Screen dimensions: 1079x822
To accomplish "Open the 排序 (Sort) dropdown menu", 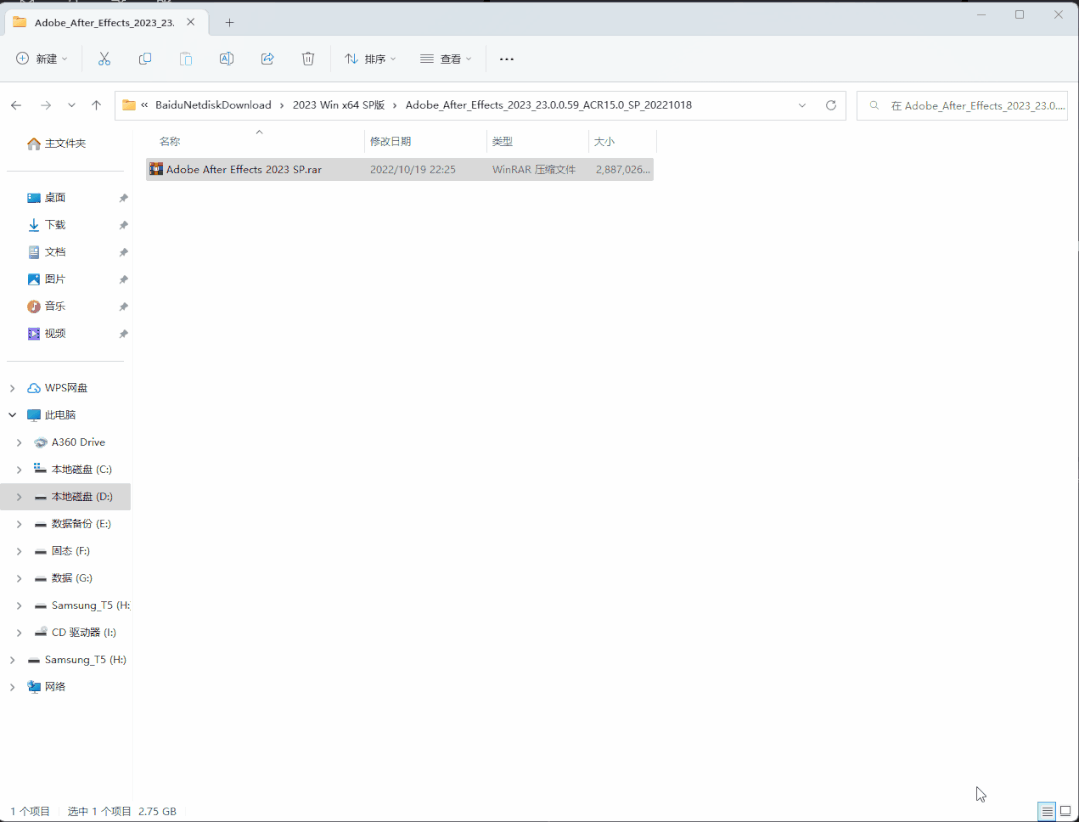I will point(370,59).
